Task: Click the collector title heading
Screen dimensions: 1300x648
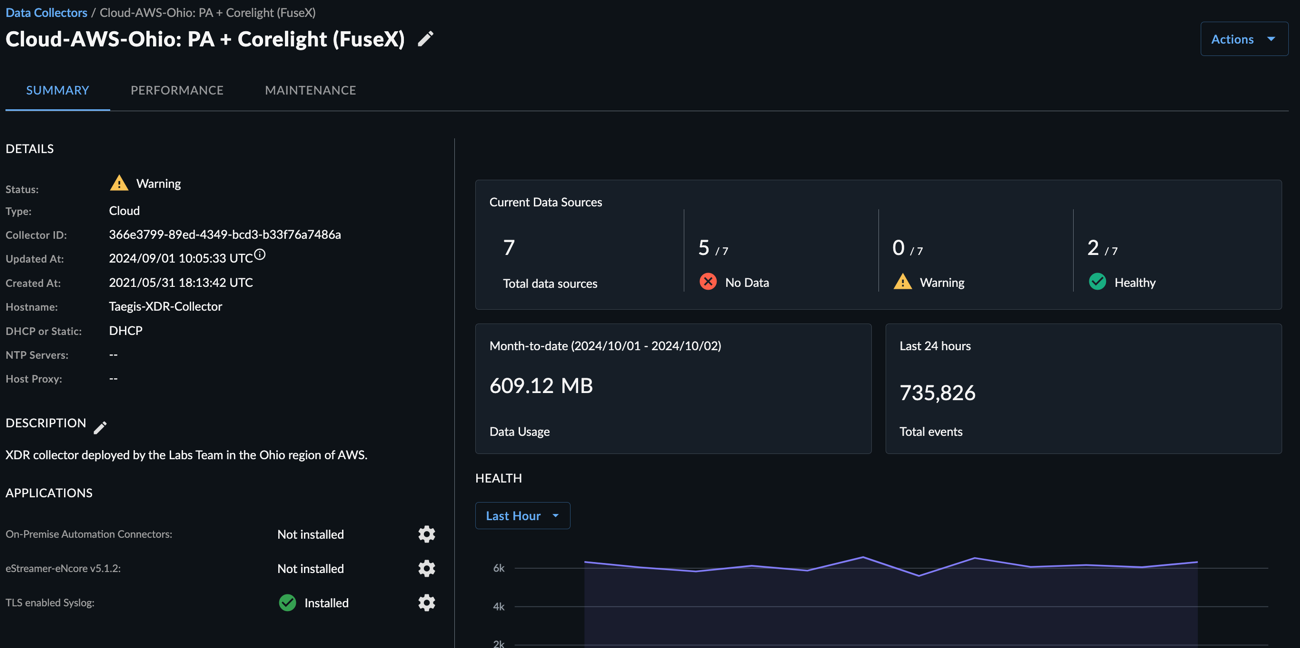Action: [205, 39]
